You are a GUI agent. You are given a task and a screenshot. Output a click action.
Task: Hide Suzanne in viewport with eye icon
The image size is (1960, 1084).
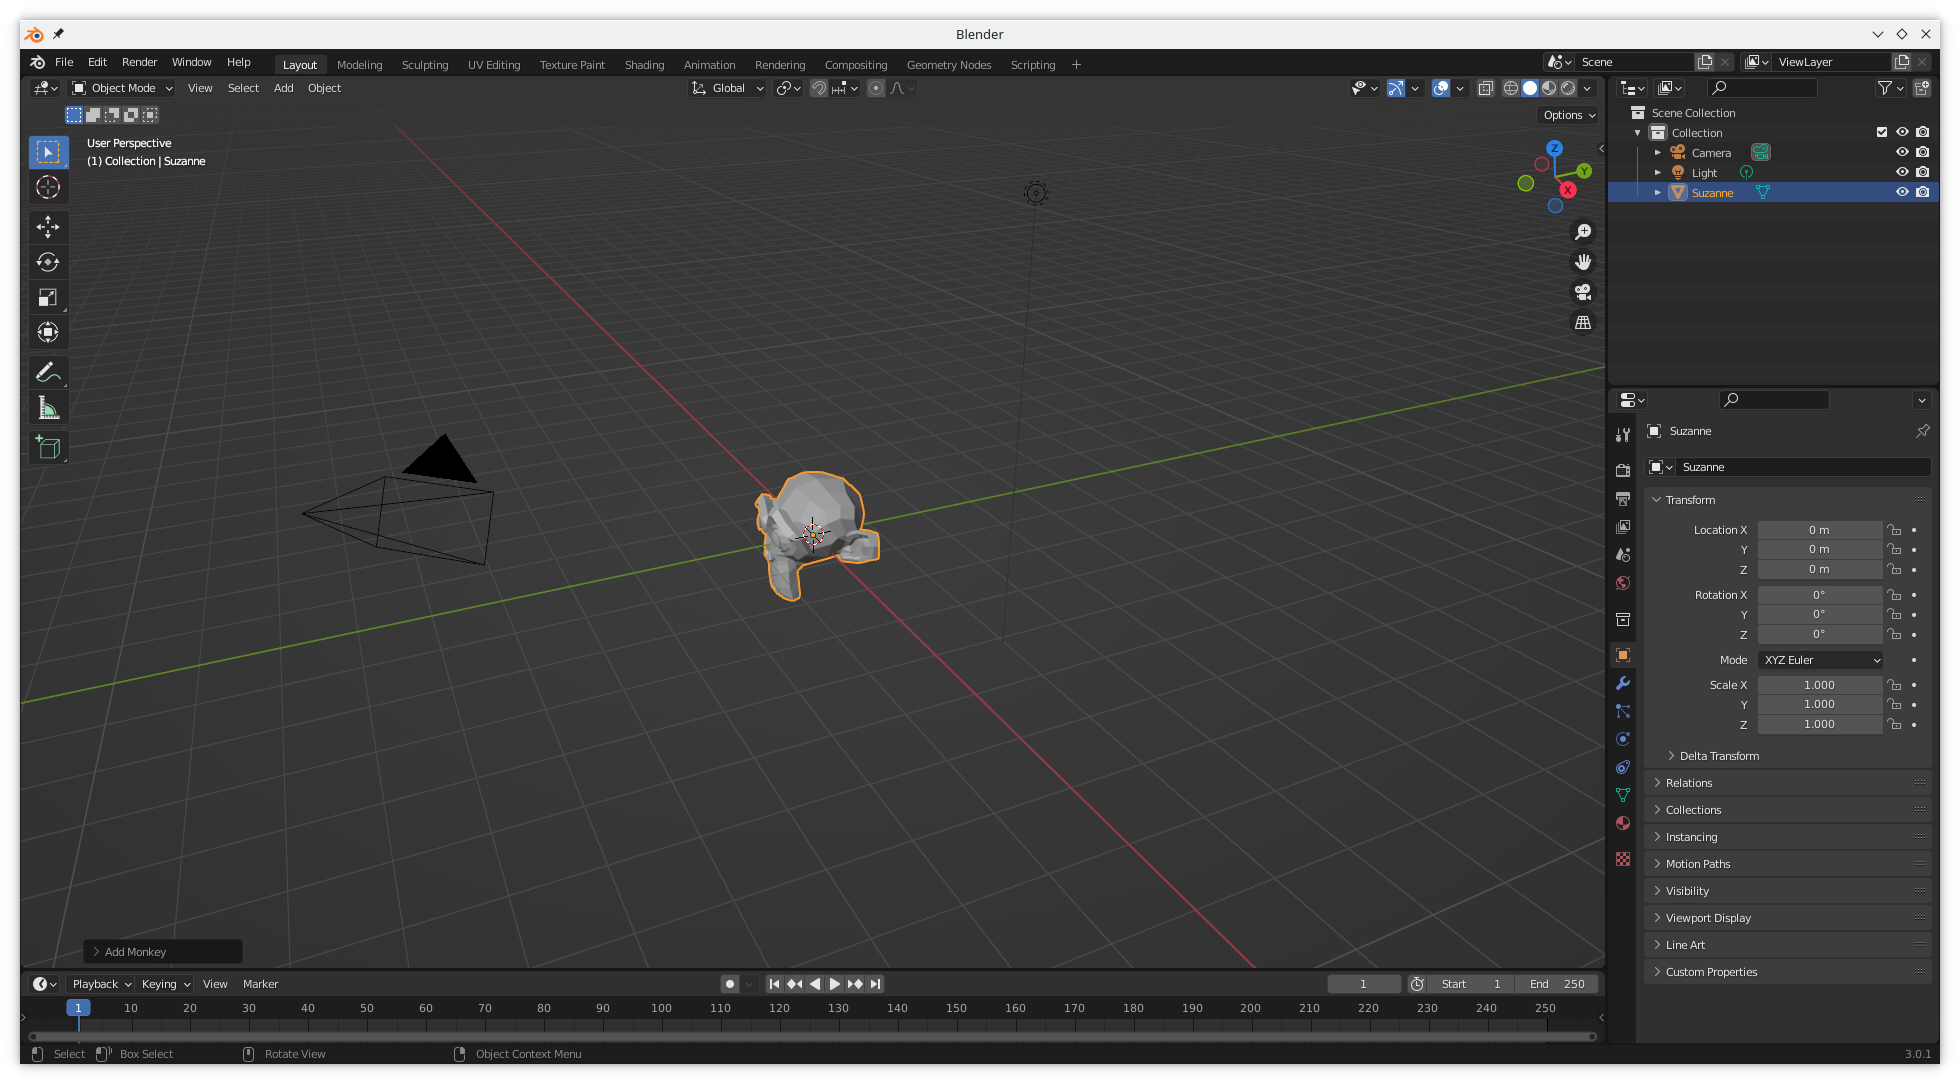pyautogui.click(x=1902, y=192)
